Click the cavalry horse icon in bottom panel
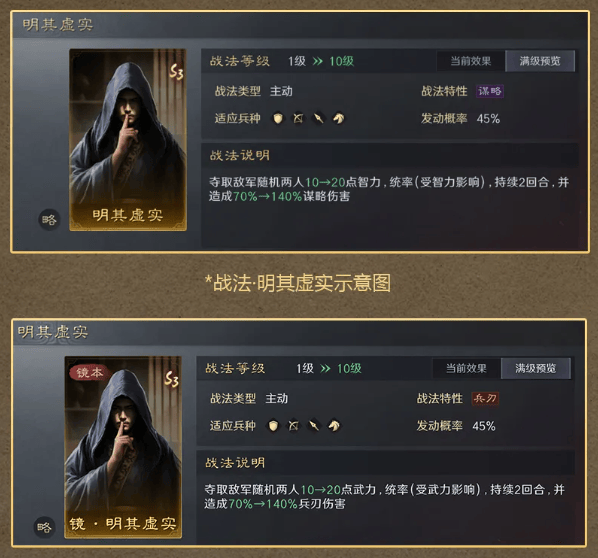Screen dimensions: 598x558 pos(334,426)
